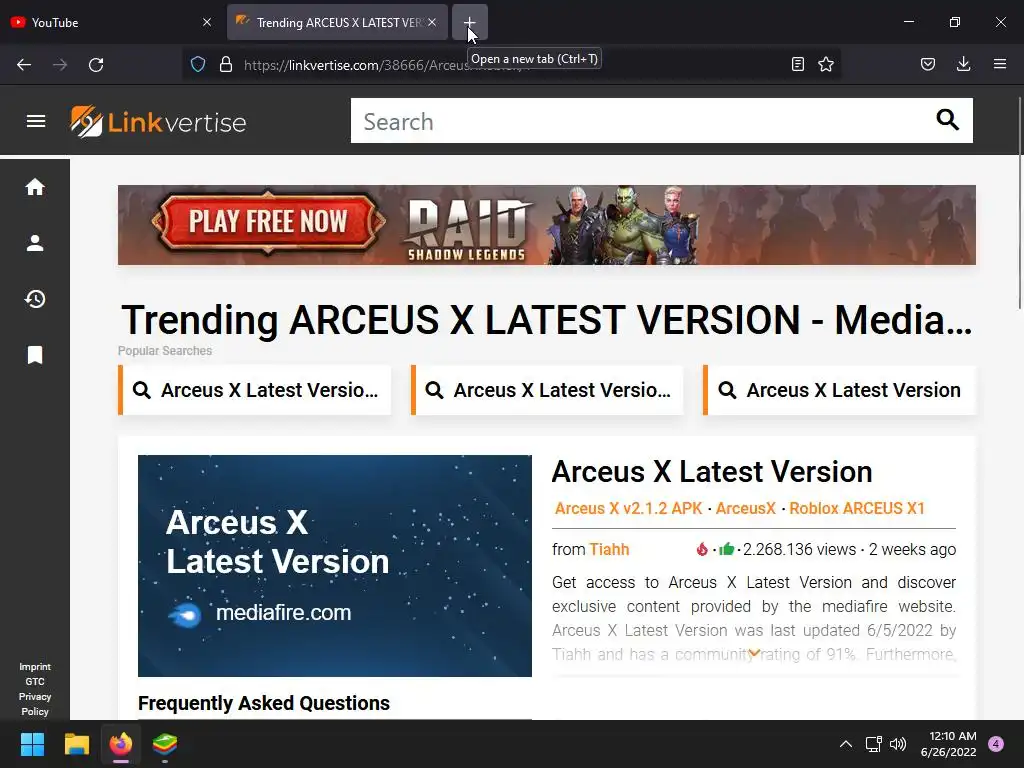Click the green thumbs-up rating icon
Screen dimensions: 1024x768
(726, 549)
